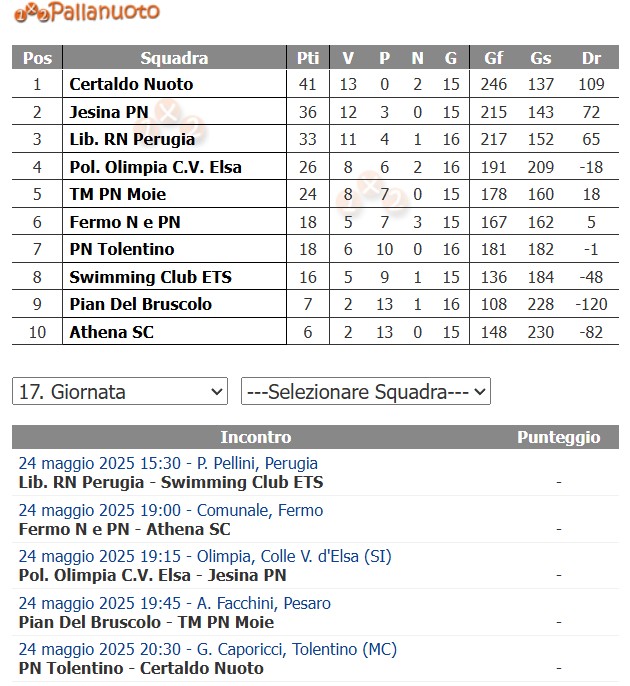Viewport: 630px width, 686px height.
Task: Open match Lib. RN Perugia - Swimming Club ETS
Action: click(x=170, y=482)
